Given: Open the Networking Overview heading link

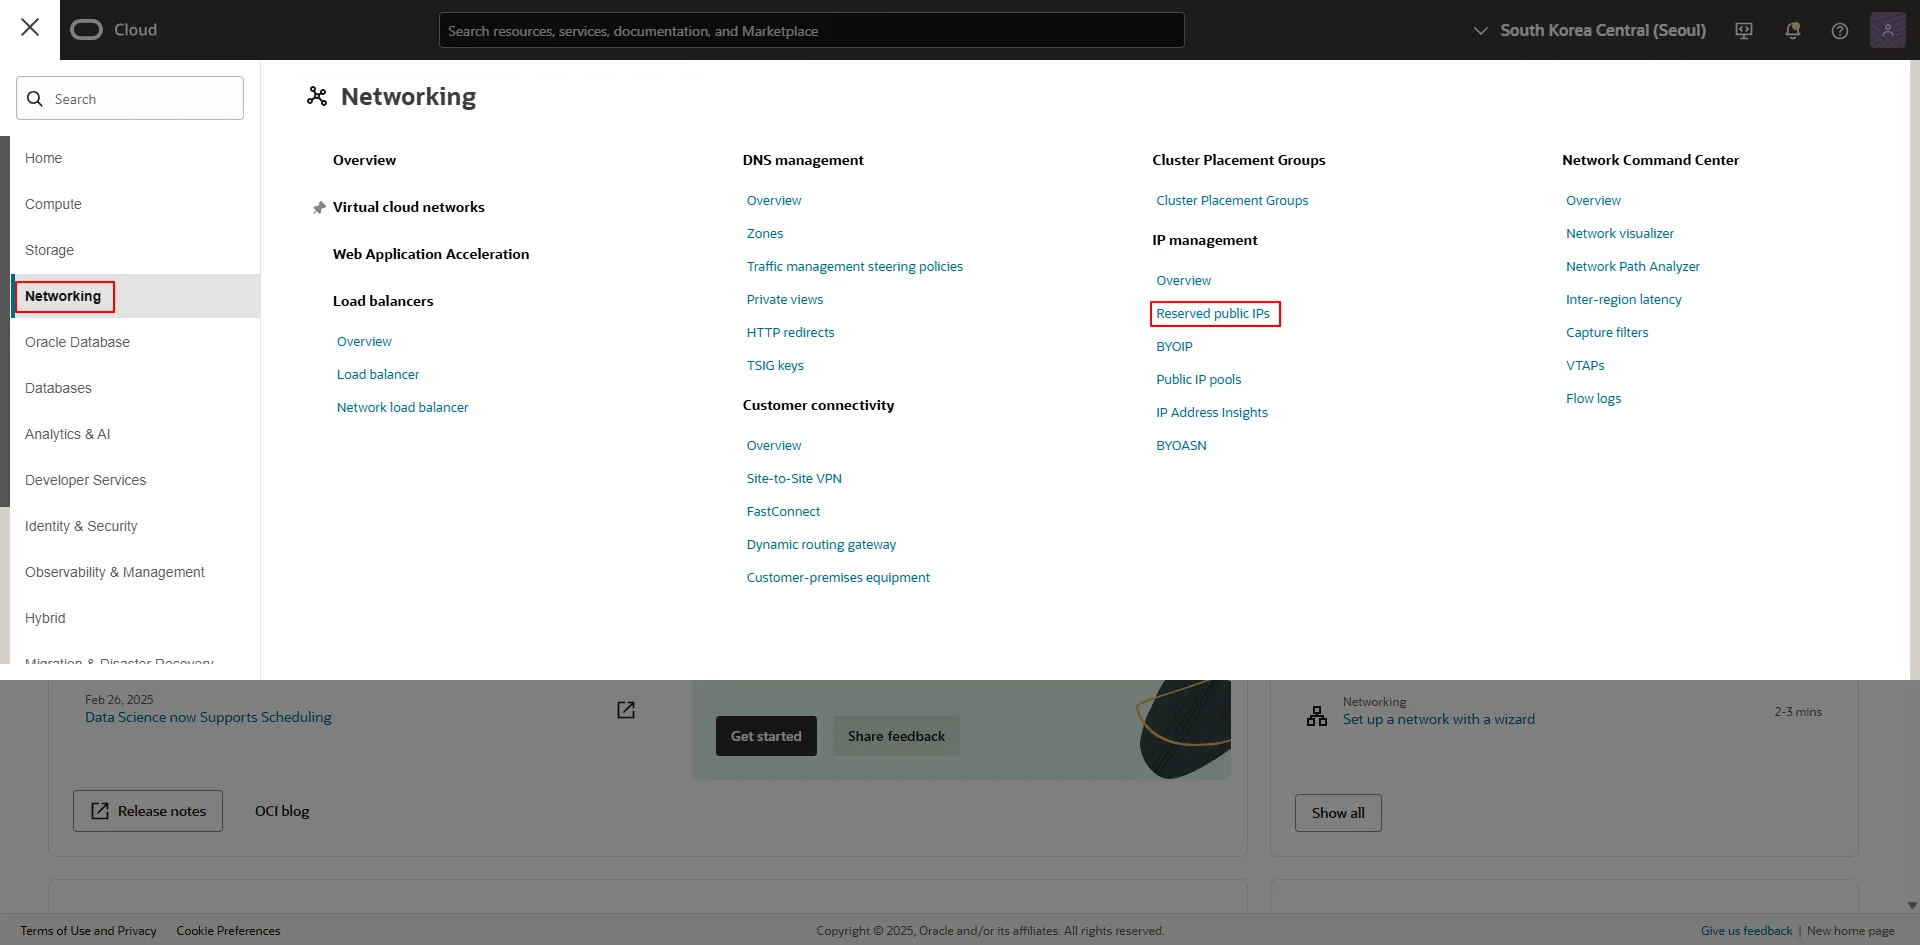Looking at the screenshot, I should (364, 160).
